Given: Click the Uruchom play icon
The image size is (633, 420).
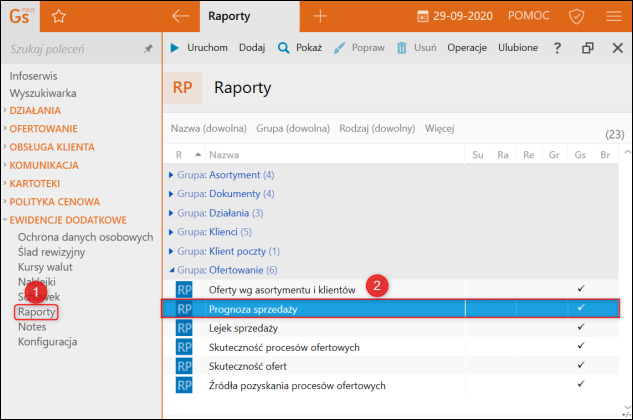Looking at the screenshot, I should [174, 48].
